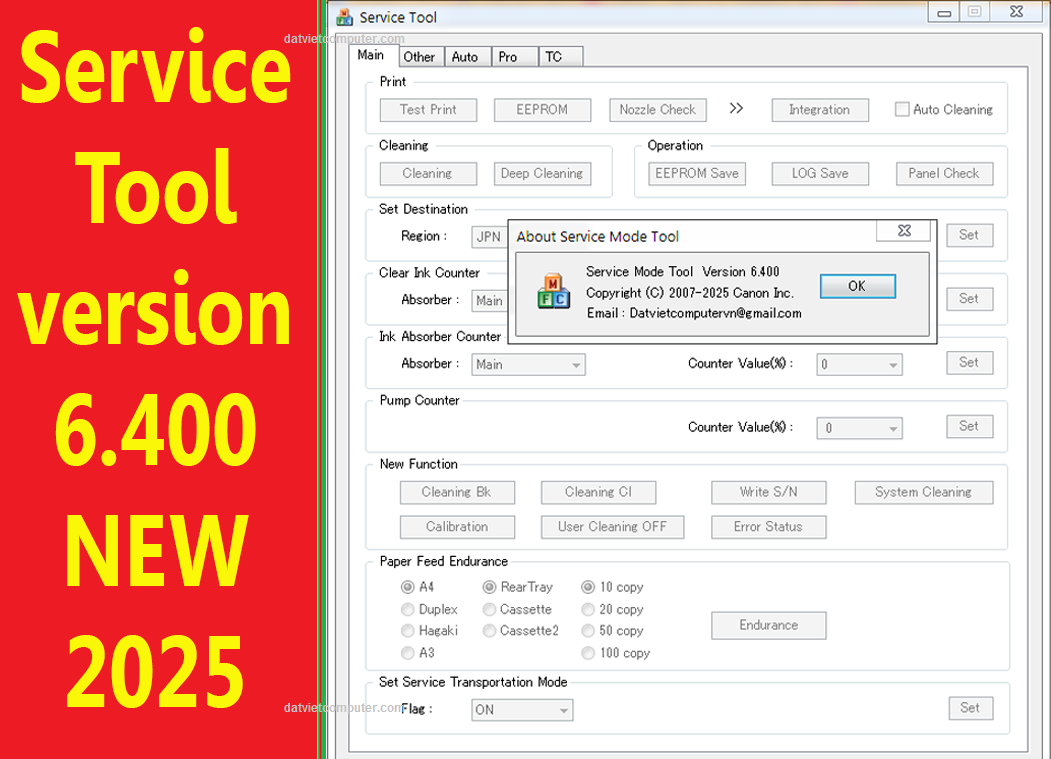1051x759 pixels.
Task: Click the EEPROM Save button
Action: 697,173
